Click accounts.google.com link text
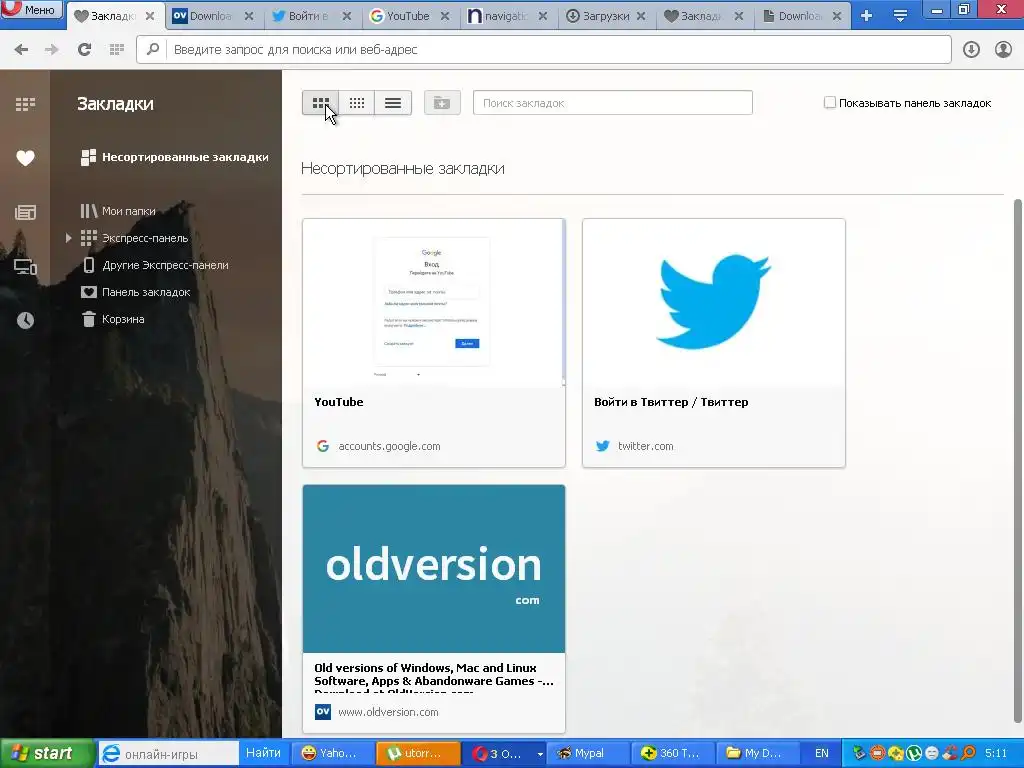This screenshot has width=1024, height=768. point(389,446)
